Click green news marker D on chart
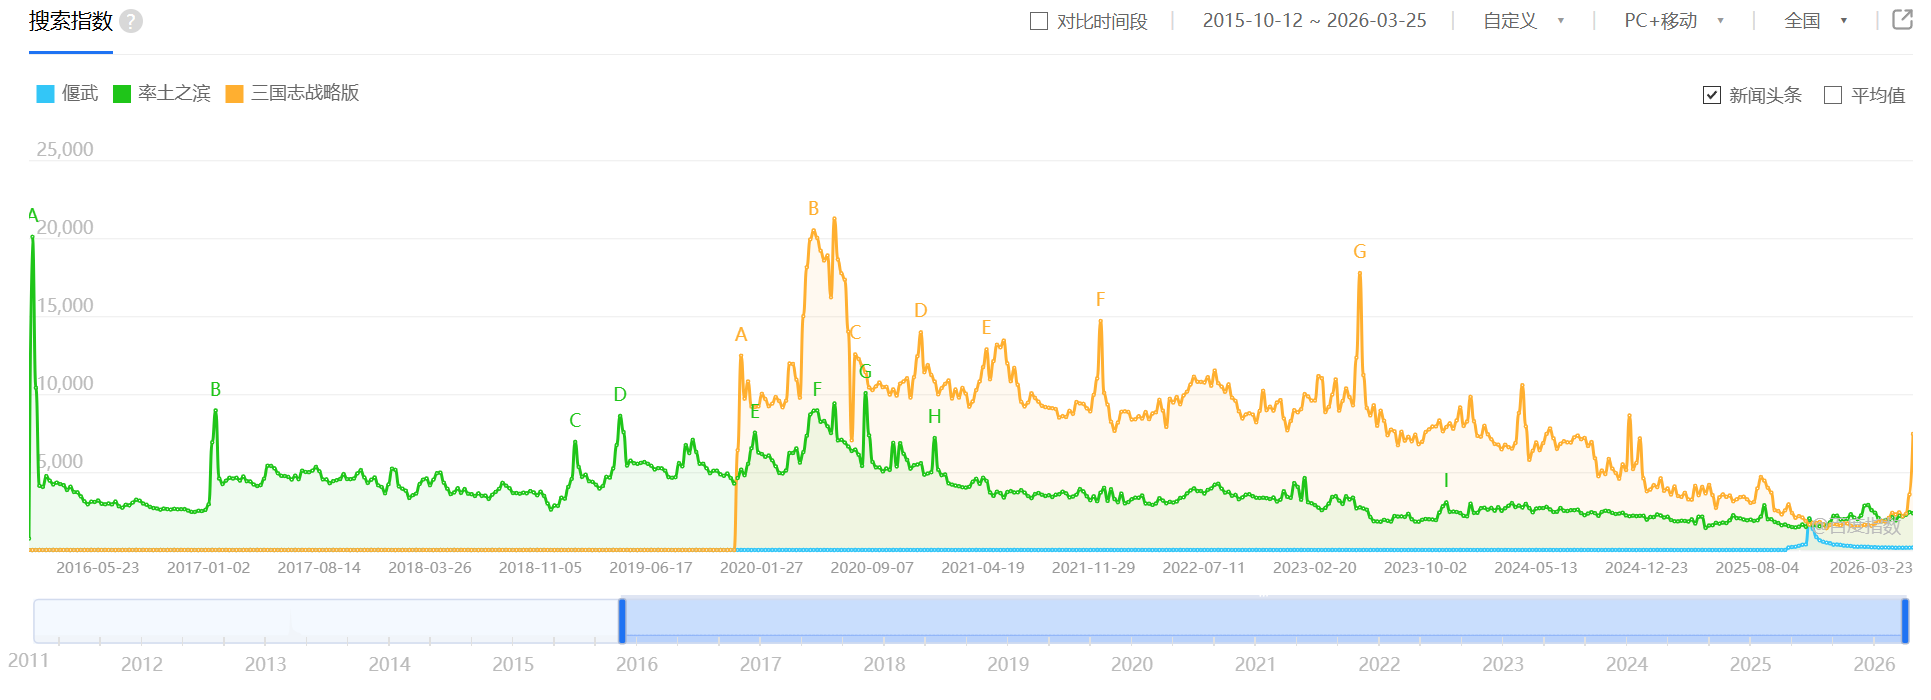The image size is (1931, 700). coord(620,395)
